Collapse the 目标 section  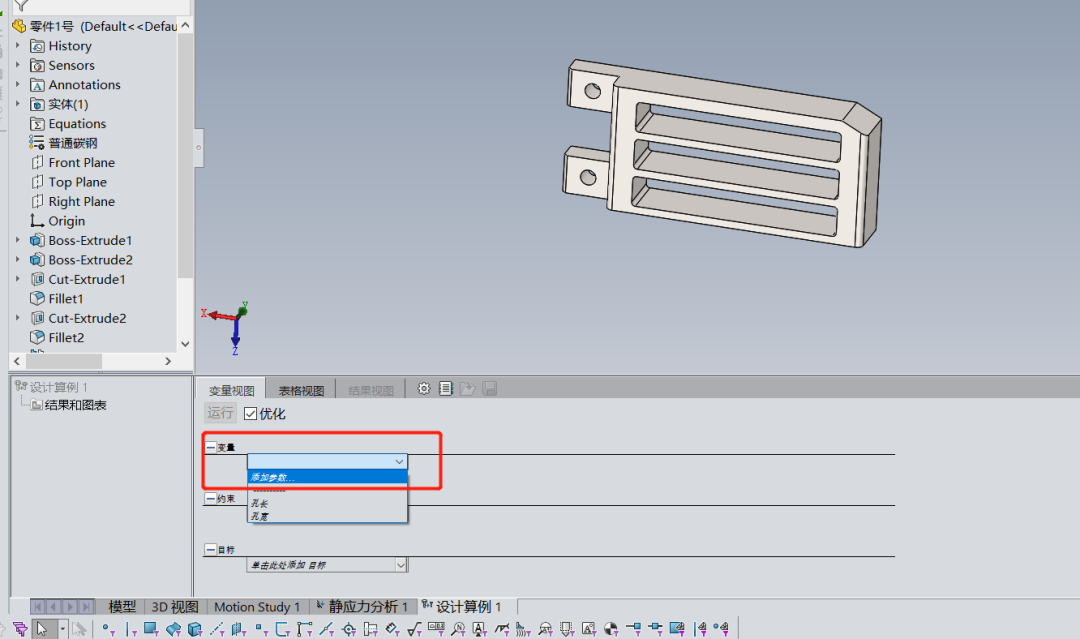point(210,549)
